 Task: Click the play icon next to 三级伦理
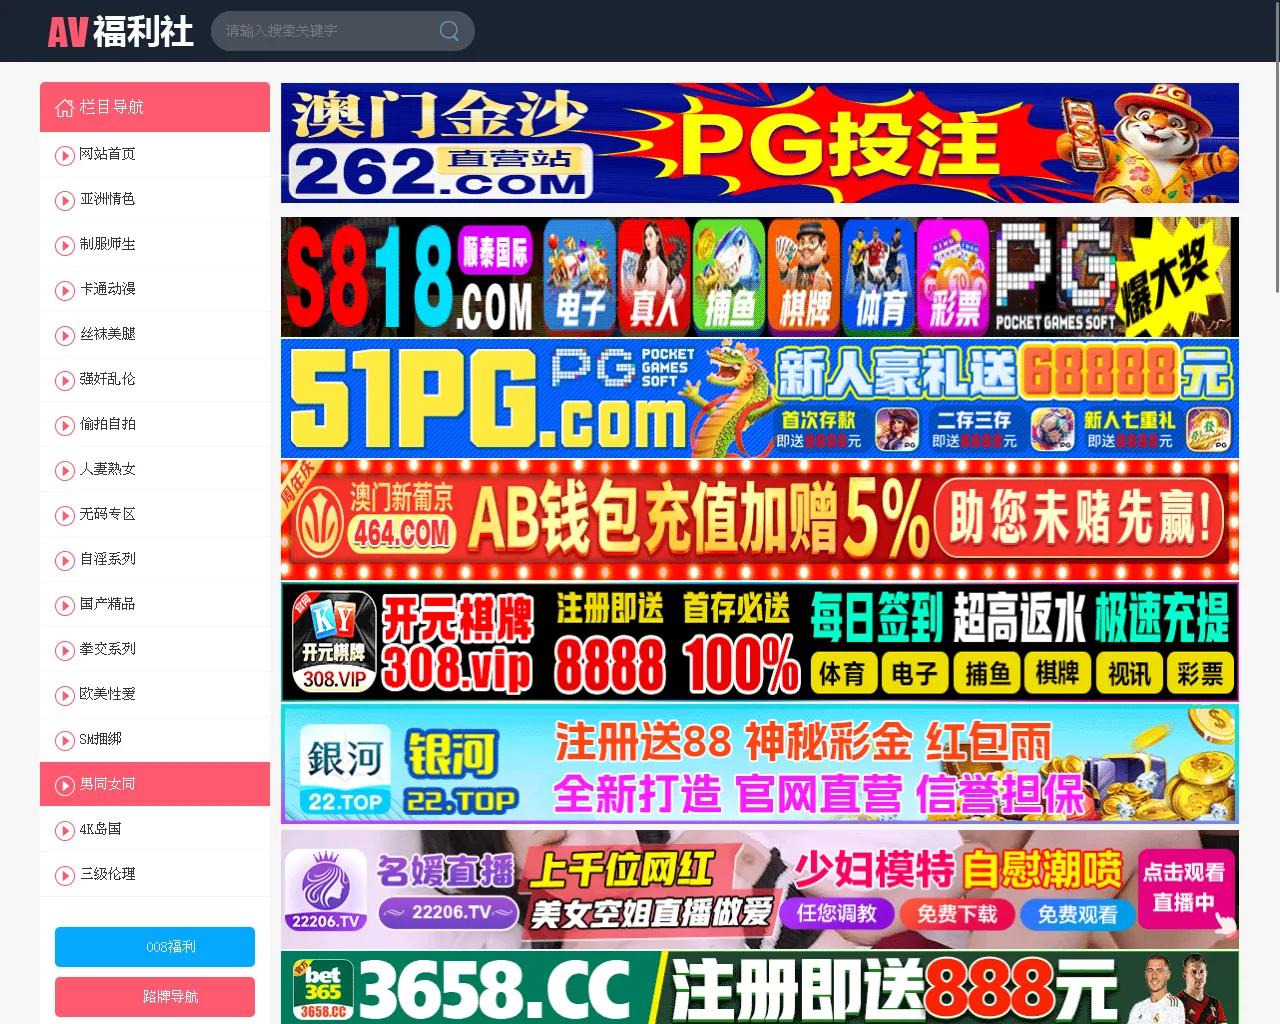(65, 875)
